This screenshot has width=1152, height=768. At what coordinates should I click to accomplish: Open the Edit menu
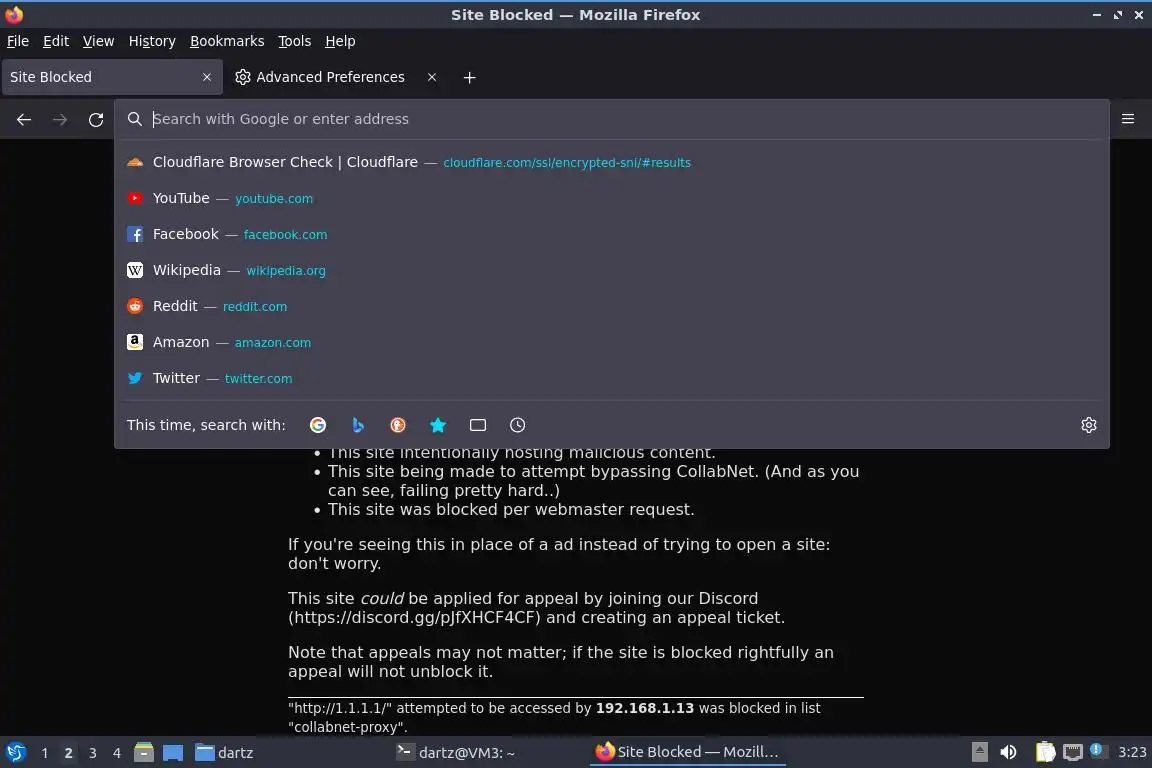(56, 41)
